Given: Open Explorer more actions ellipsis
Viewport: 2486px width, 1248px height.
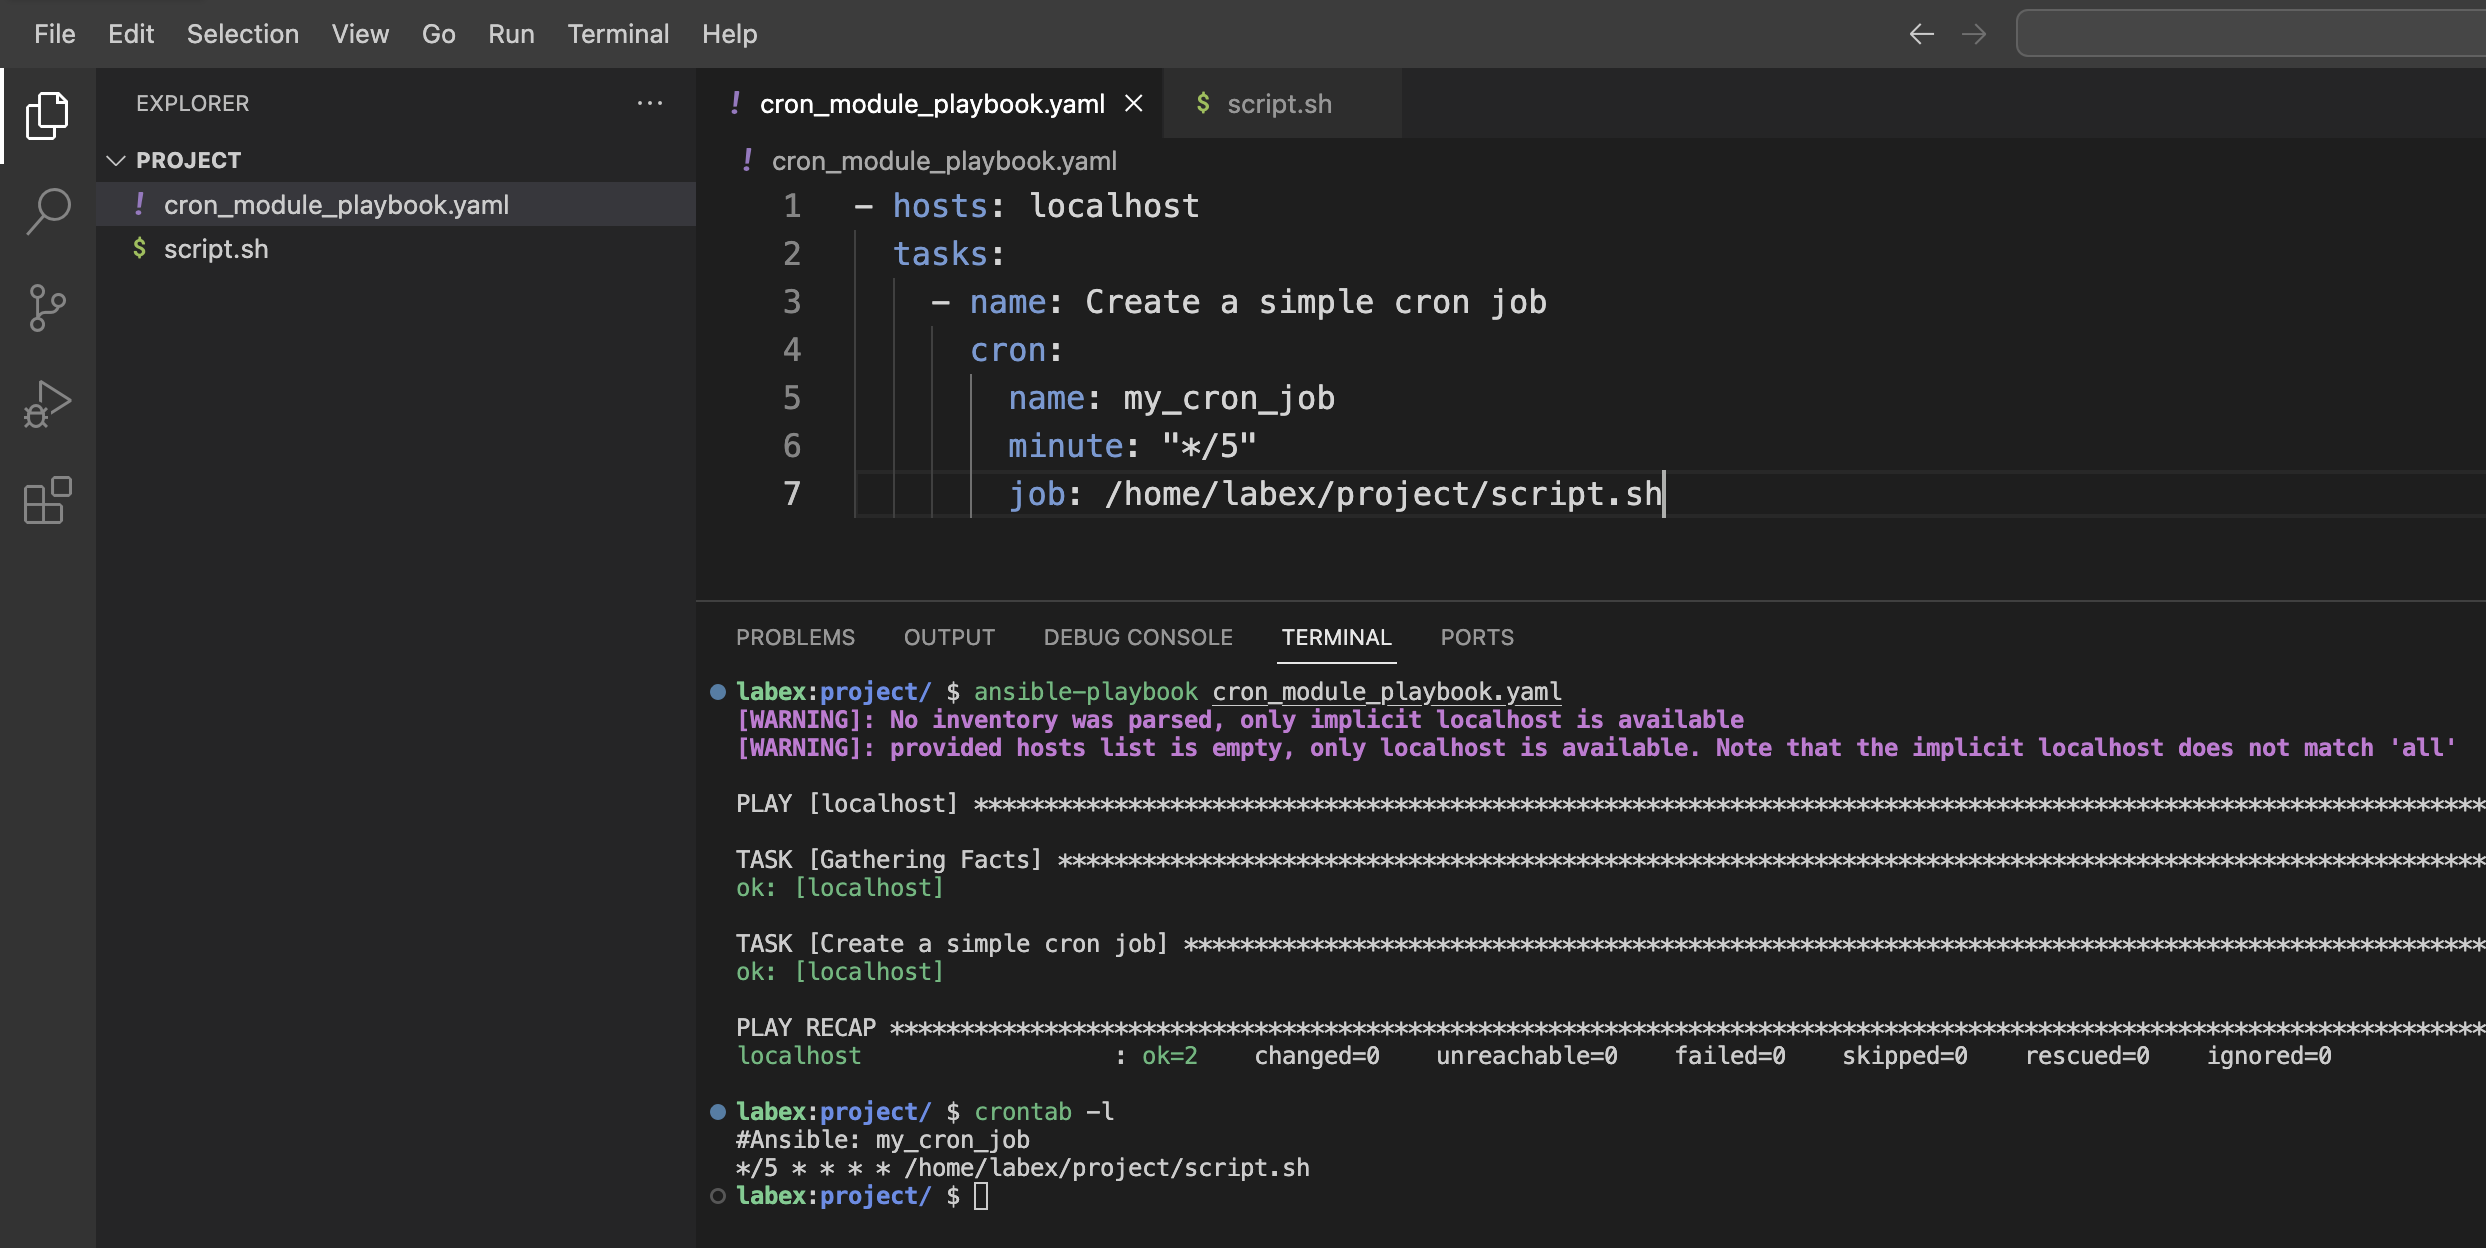Looking at the screenshot, I should (x=650, y=103).
